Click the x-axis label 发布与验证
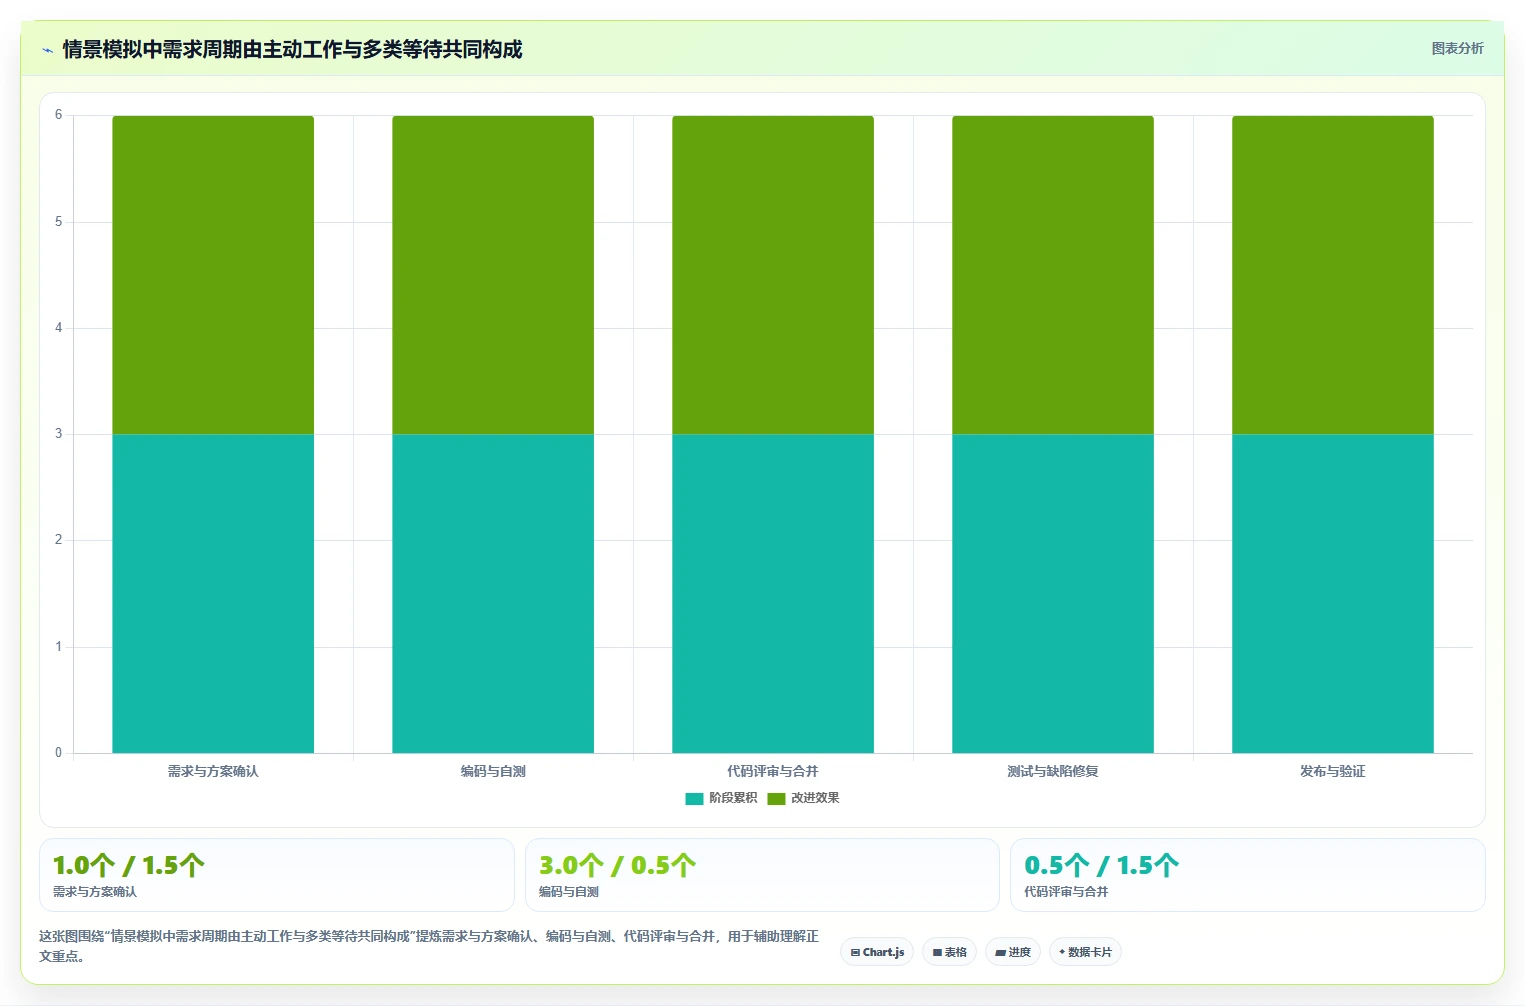1525x1006 pixels. 1333,771
